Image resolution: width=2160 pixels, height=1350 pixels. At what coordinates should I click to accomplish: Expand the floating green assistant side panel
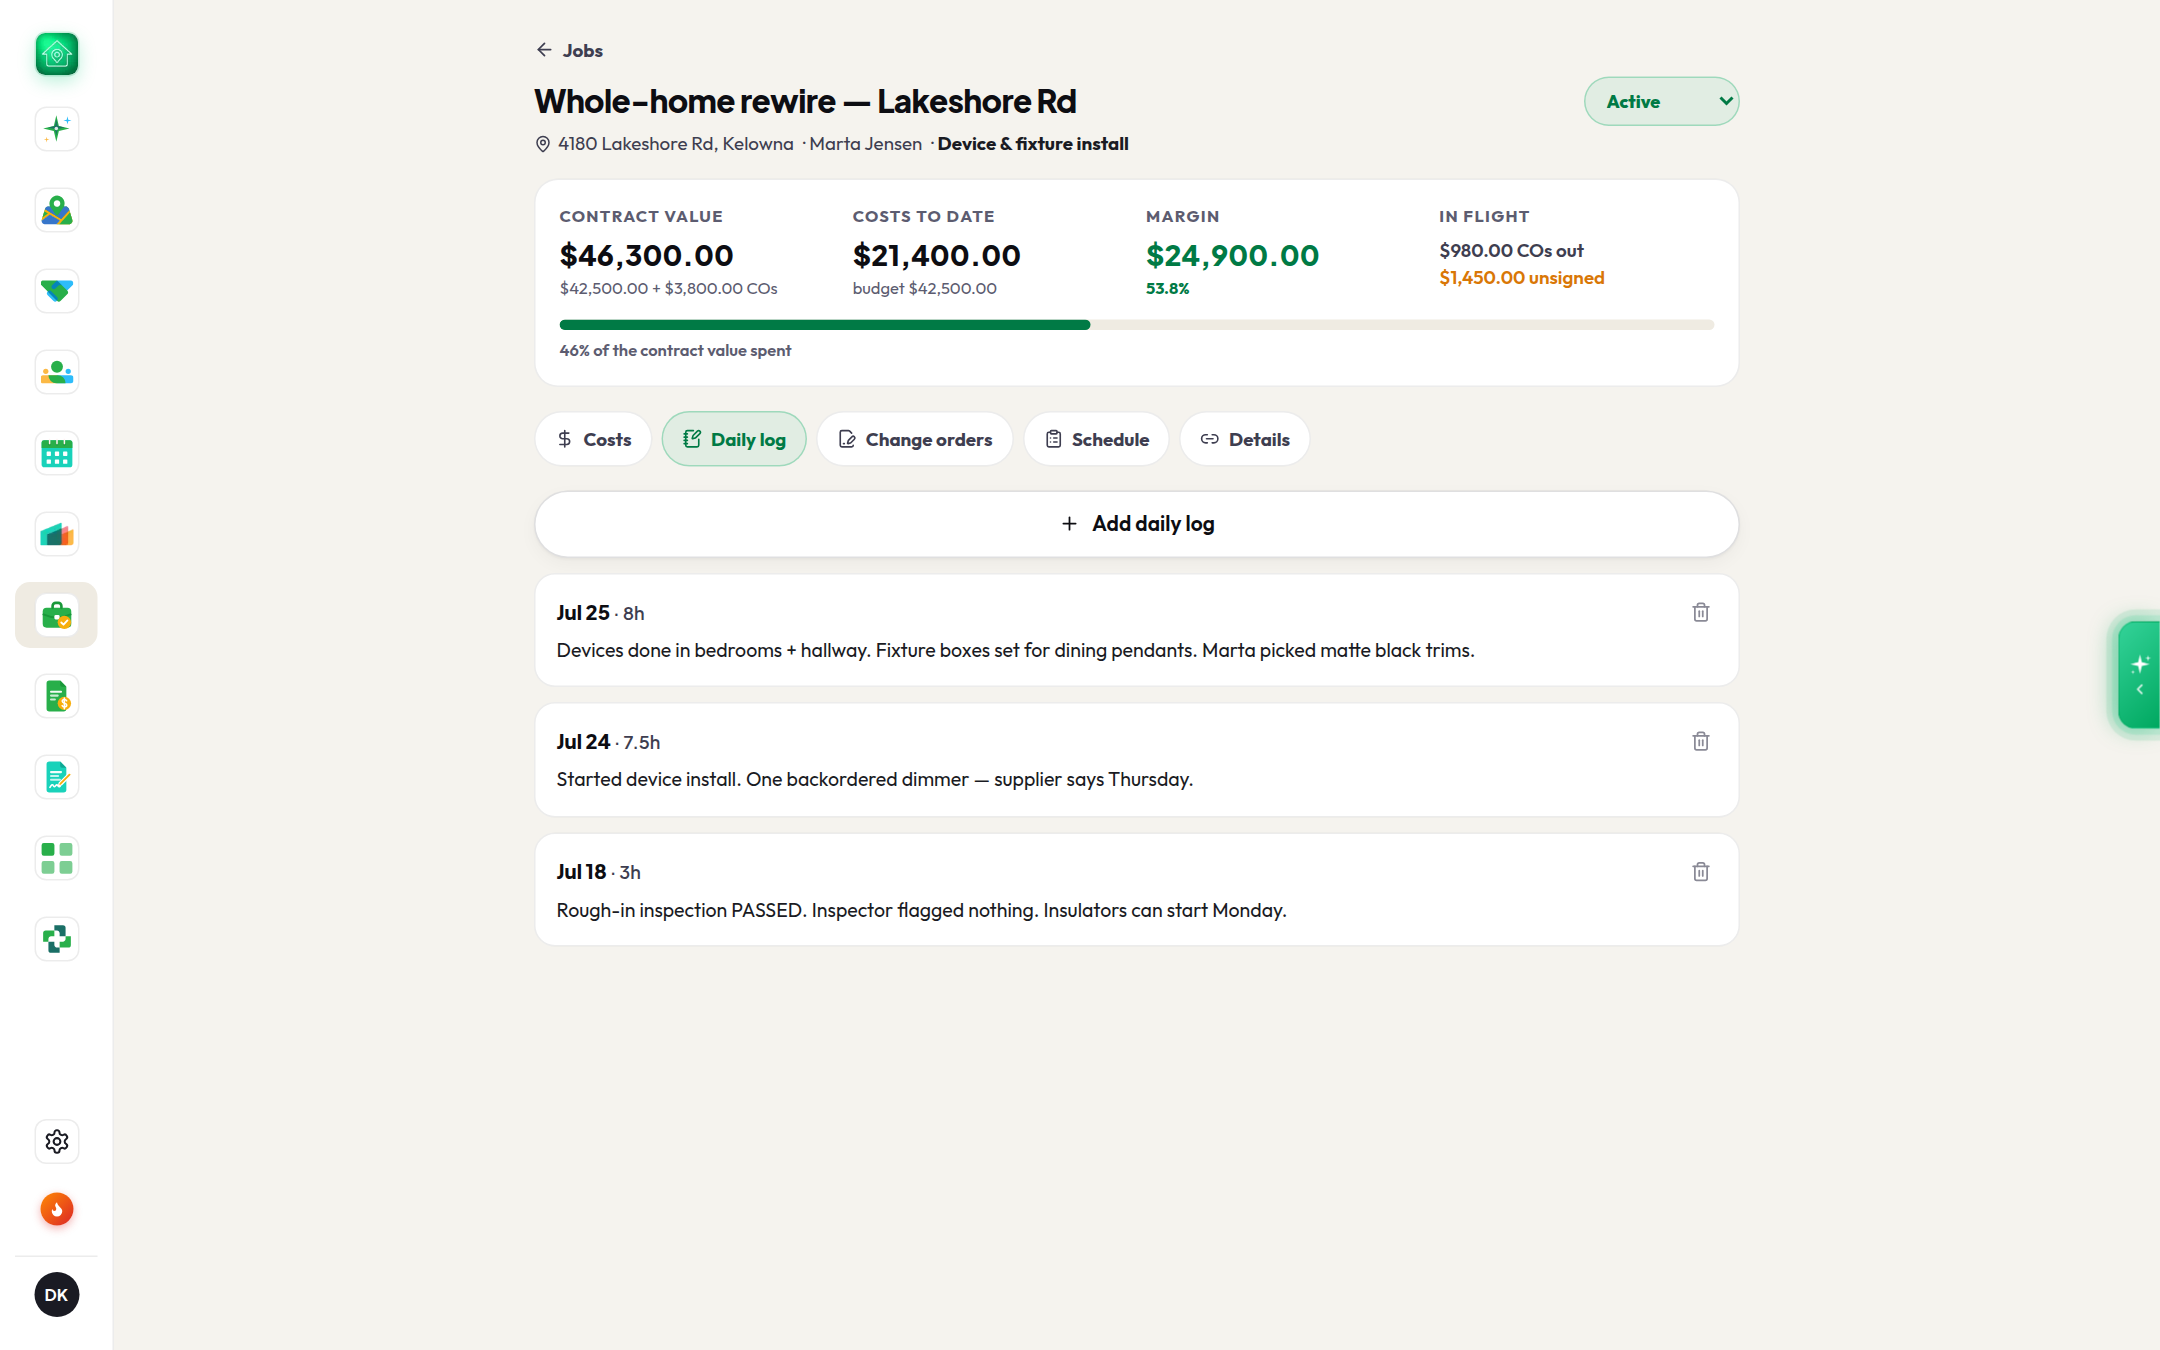coord(2139,675)
